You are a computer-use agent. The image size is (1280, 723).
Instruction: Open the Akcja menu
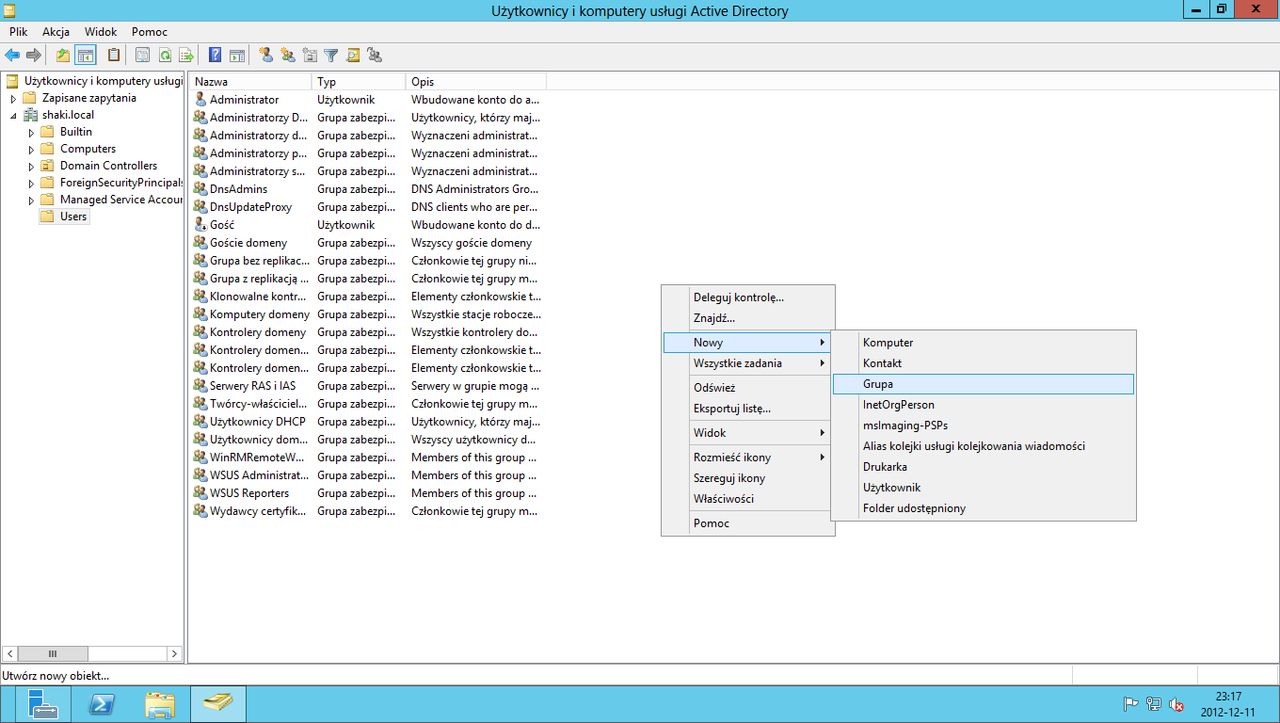coord(55,32)
